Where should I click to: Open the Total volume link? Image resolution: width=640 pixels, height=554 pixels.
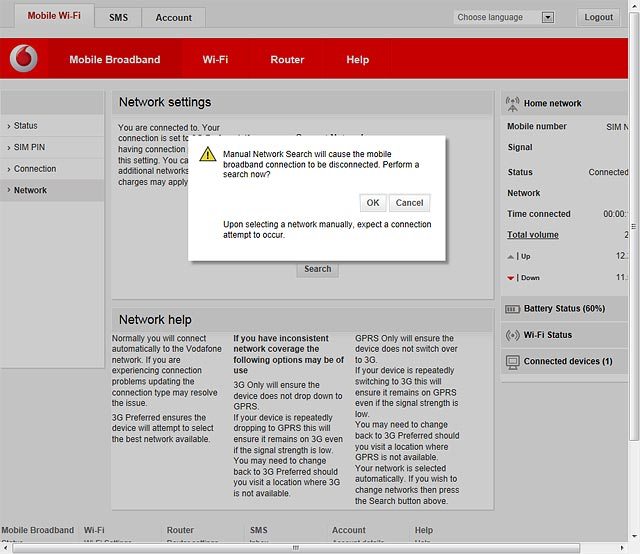[x=533, y=235]
